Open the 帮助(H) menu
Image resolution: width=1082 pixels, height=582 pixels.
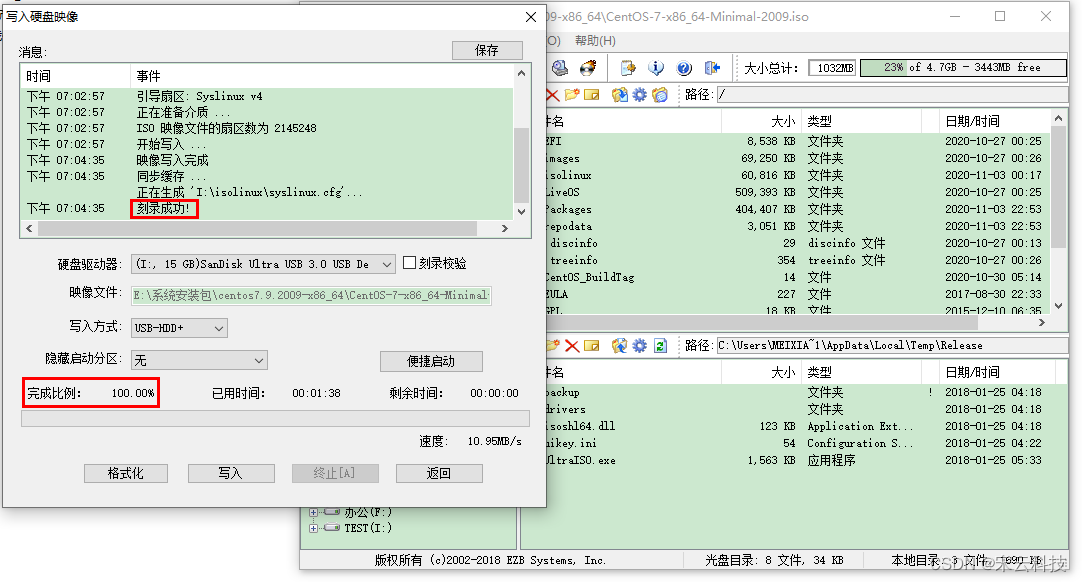point(595,41)
